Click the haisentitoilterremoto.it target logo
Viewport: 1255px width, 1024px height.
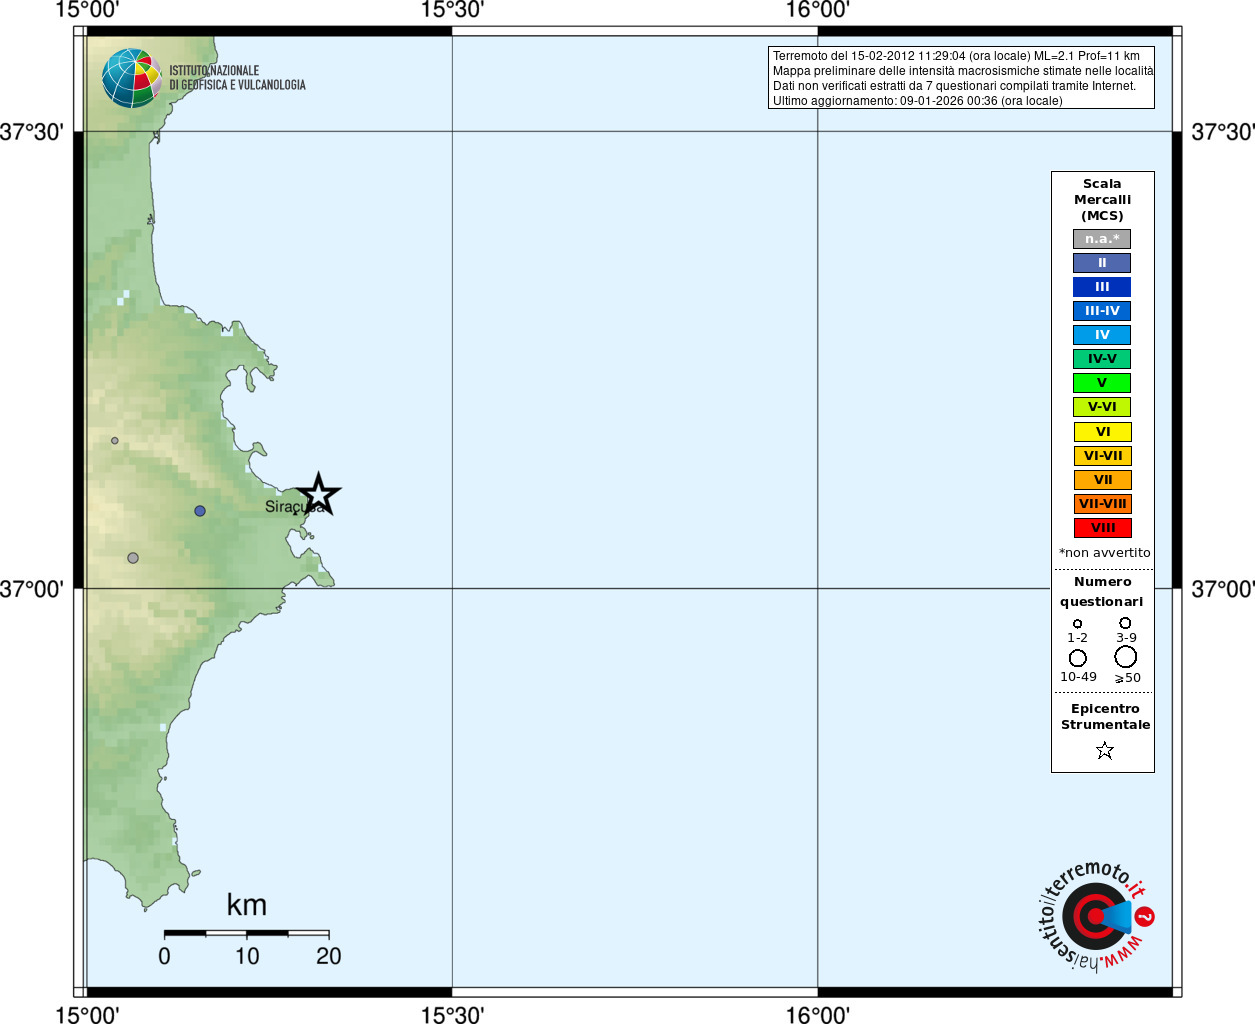click(1094, 916)
